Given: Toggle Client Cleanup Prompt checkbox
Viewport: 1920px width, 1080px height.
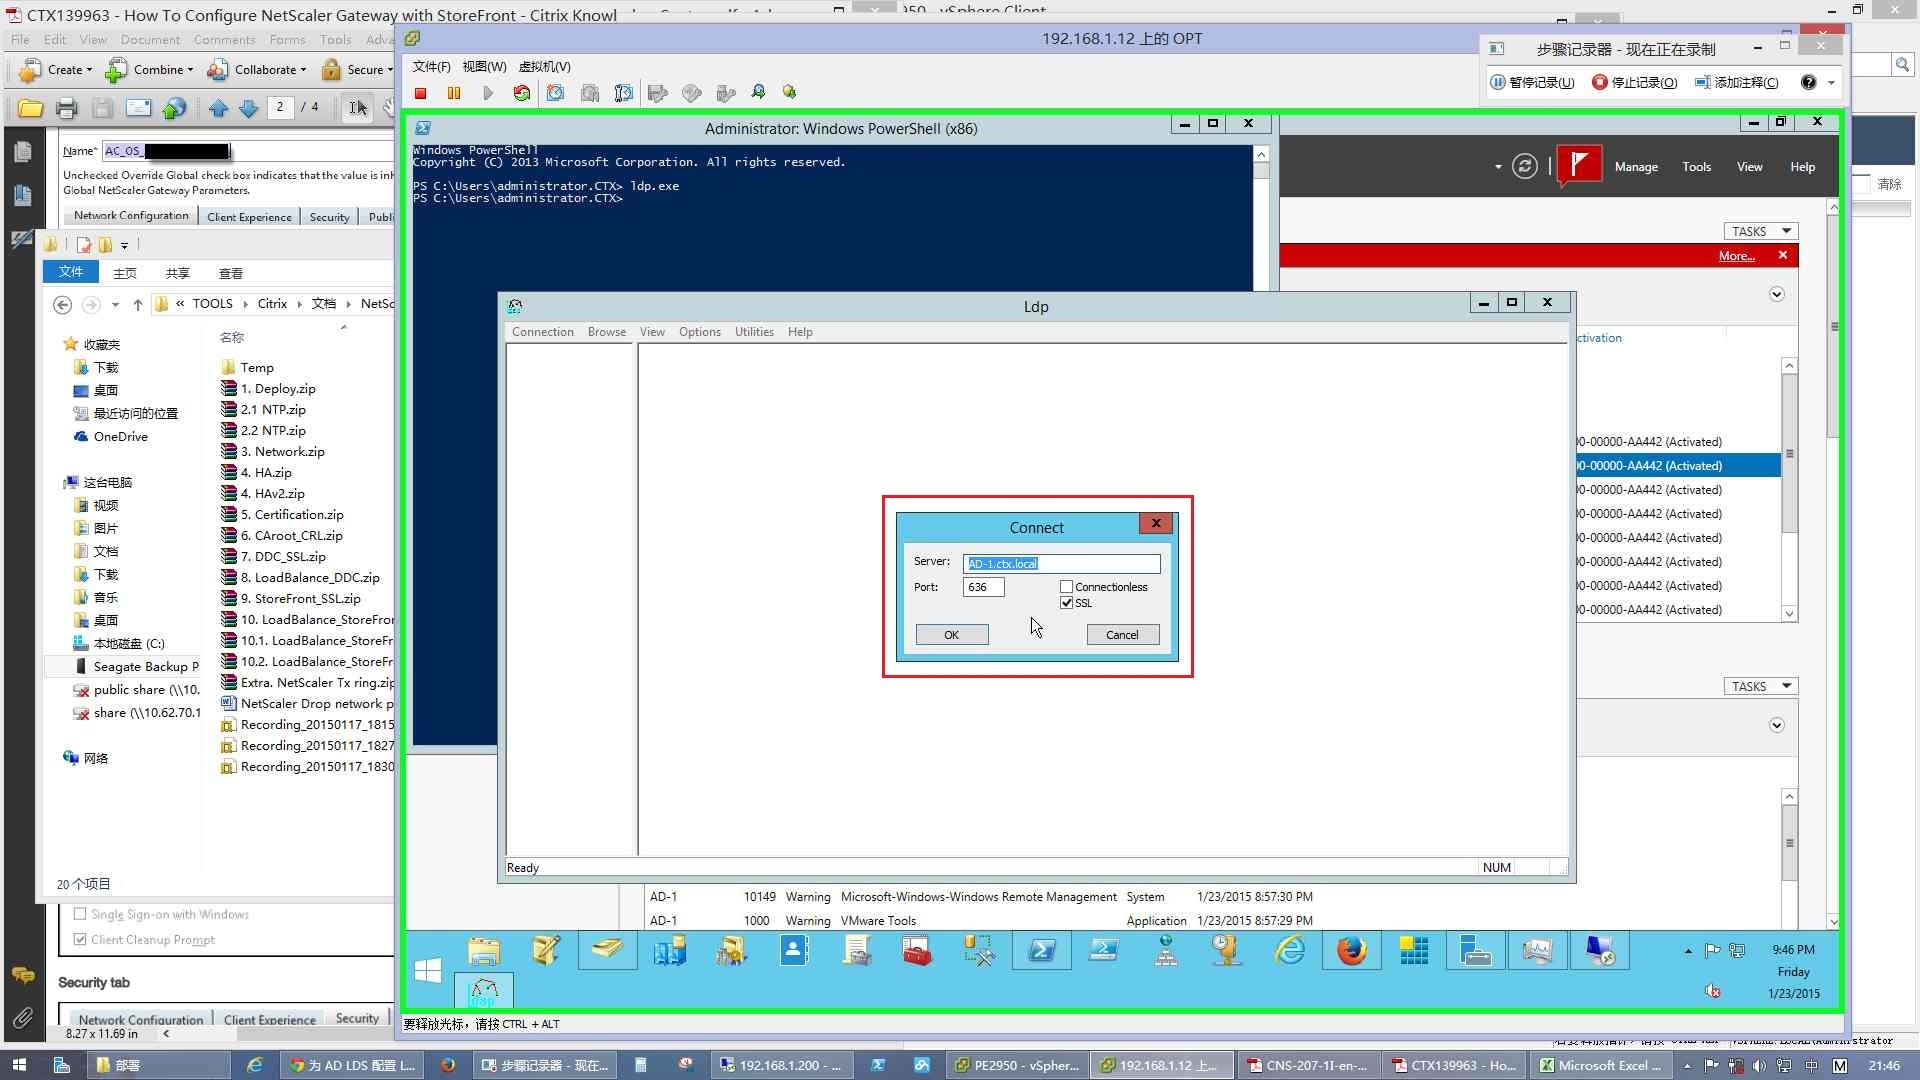Looking at the screenshot, I should [80, 939].
